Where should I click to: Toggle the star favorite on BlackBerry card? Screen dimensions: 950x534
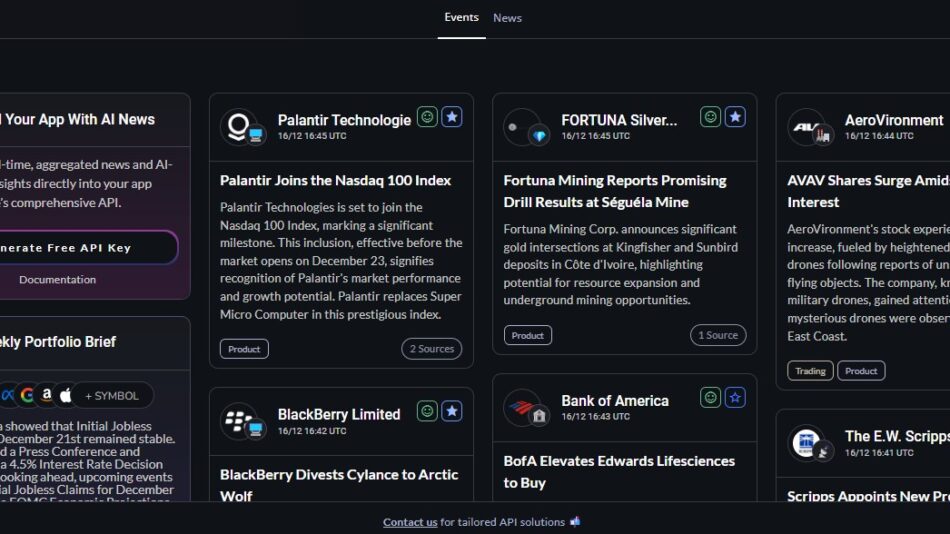tap(451, 411)
